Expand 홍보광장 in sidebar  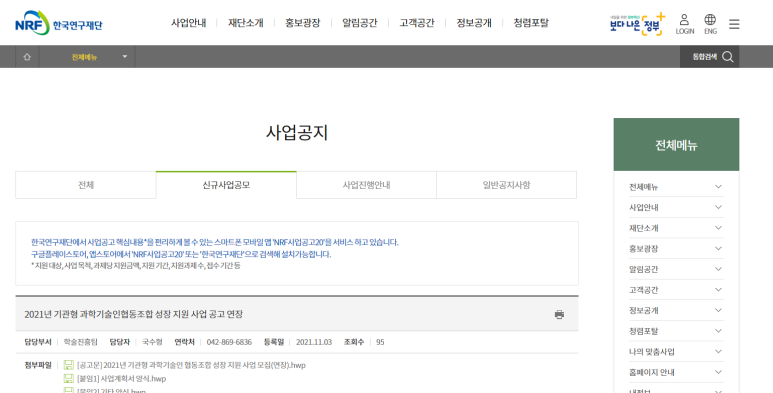point(676,249)
